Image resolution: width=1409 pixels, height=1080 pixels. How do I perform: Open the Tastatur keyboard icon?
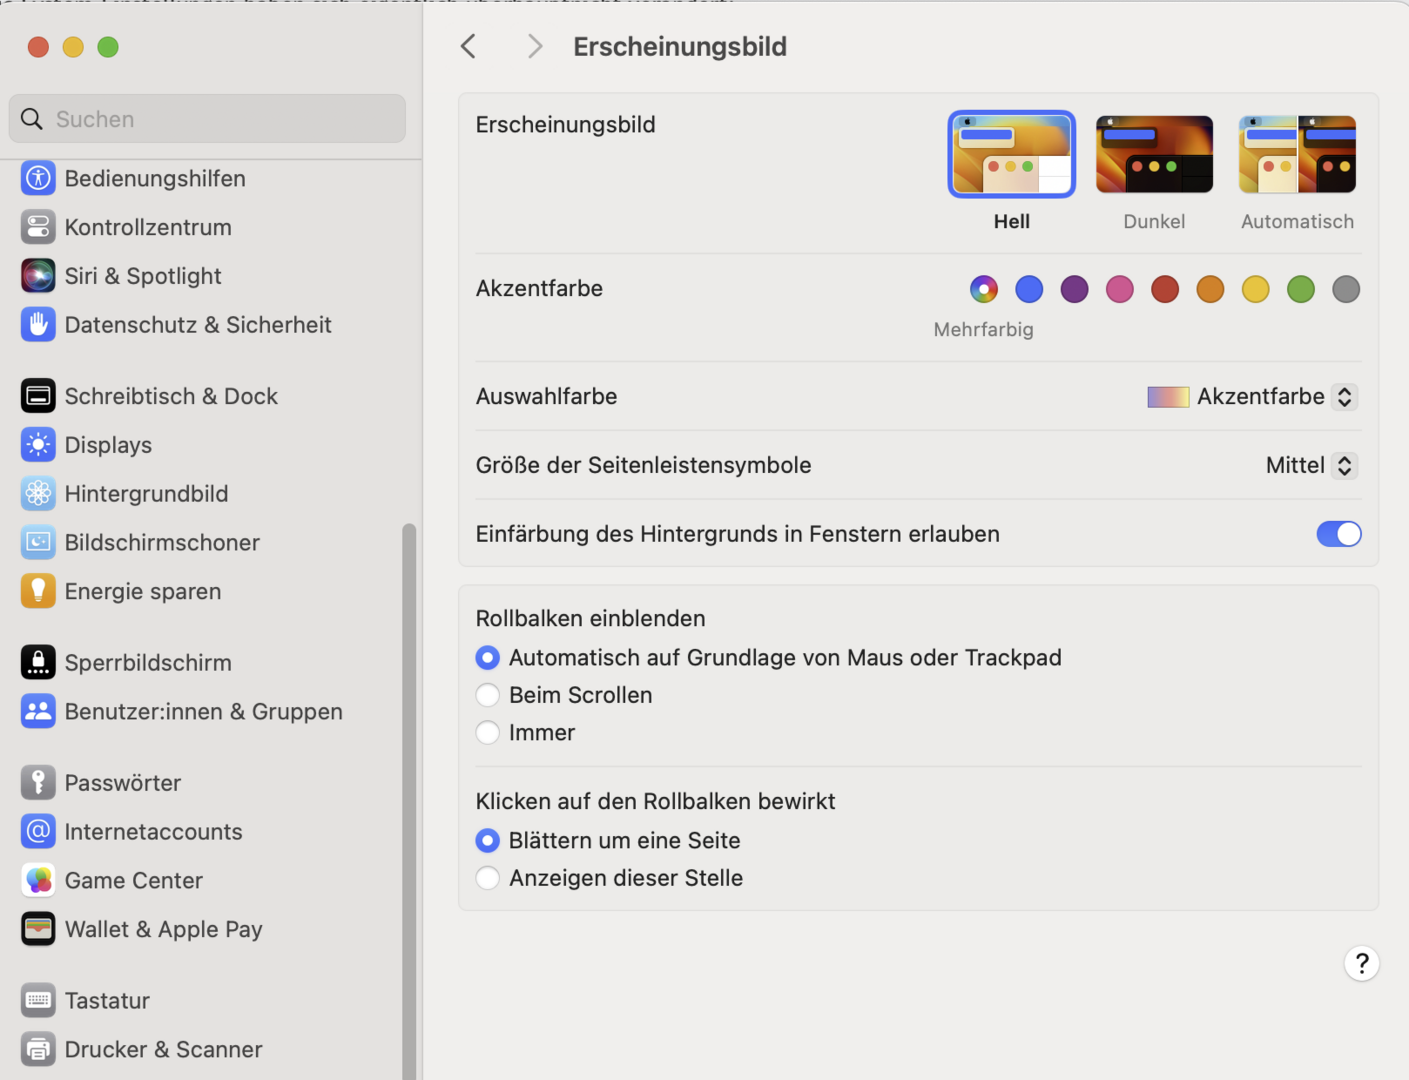pyautogui.click(x=38, y=1001)
